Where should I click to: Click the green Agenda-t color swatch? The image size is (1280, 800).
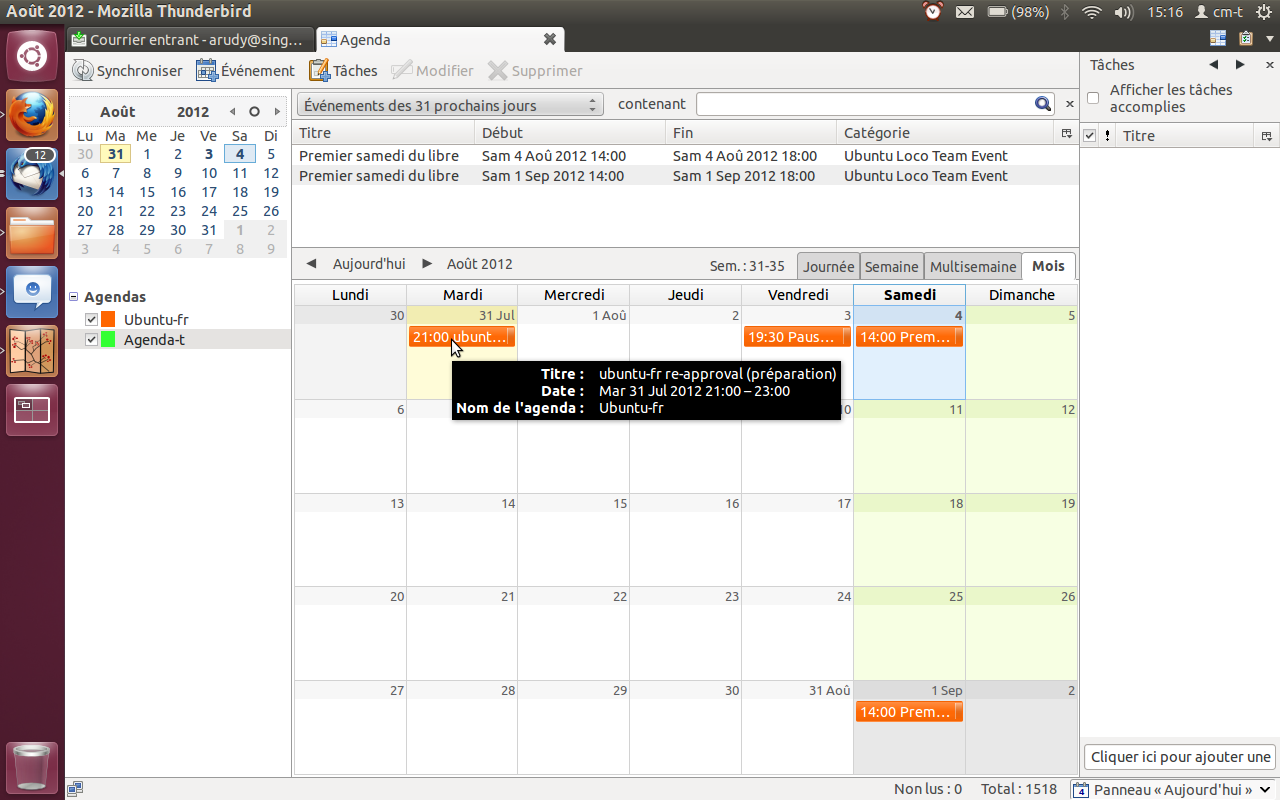108,340
